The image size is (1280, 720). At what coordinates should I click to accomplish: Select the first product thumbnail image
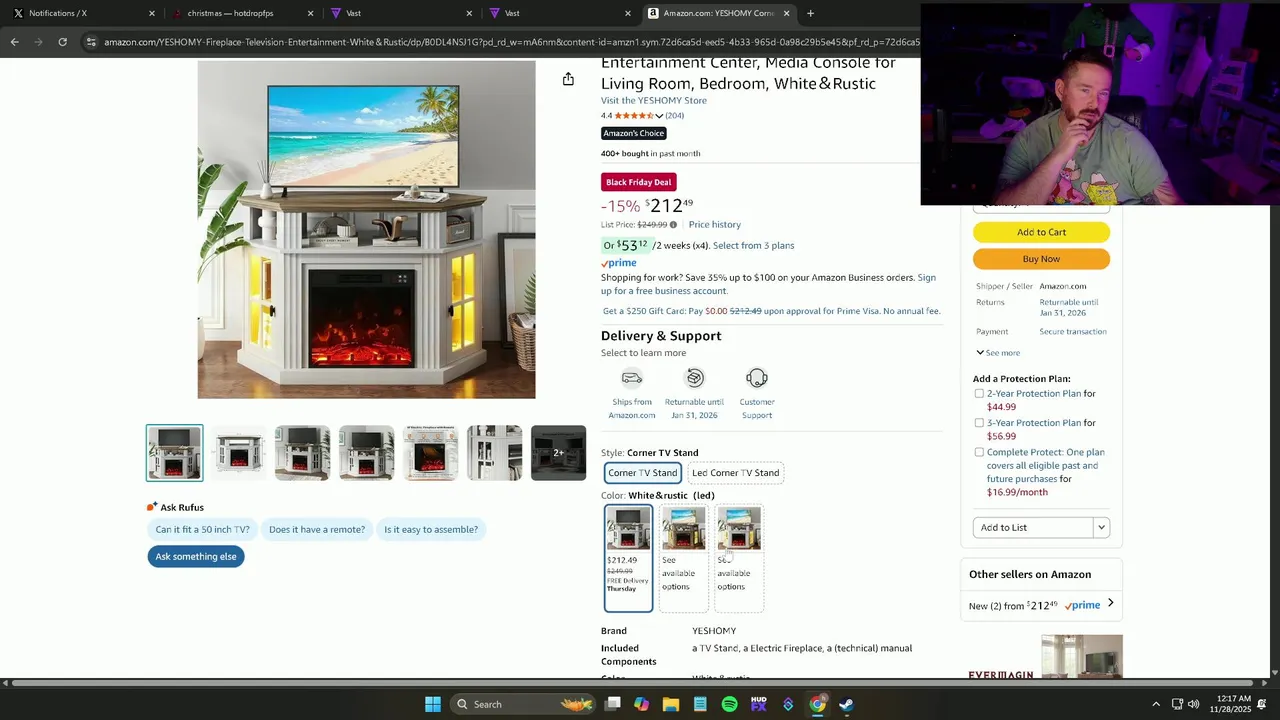(x=174, y=453)
